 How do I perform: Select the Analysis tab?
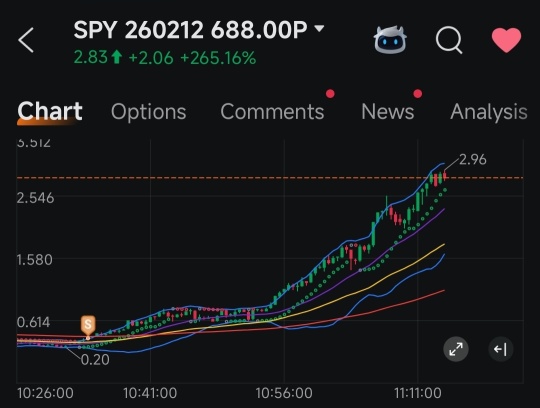tap(489, 112)
